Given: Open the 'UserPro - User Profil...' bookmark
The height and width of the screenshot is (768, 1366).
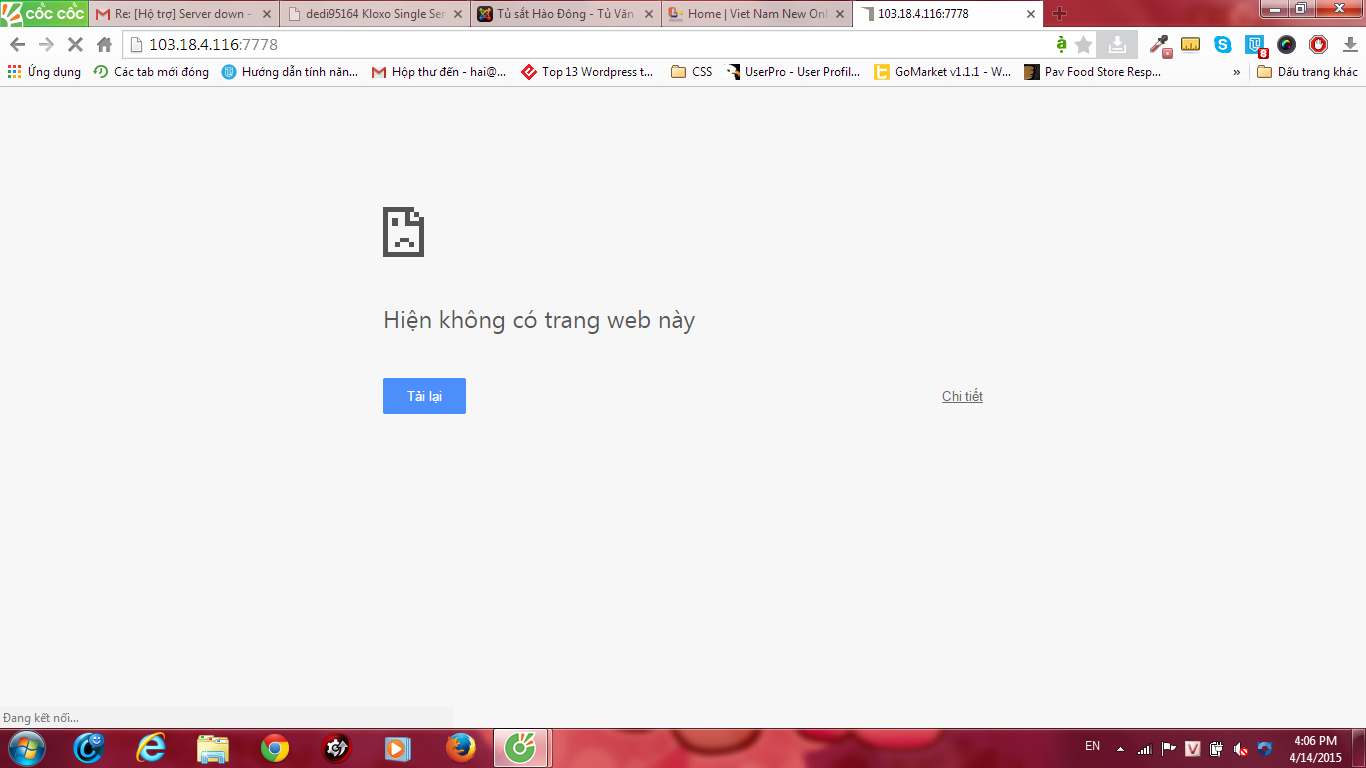Looking at the screenshot, I should pos(793,72).
